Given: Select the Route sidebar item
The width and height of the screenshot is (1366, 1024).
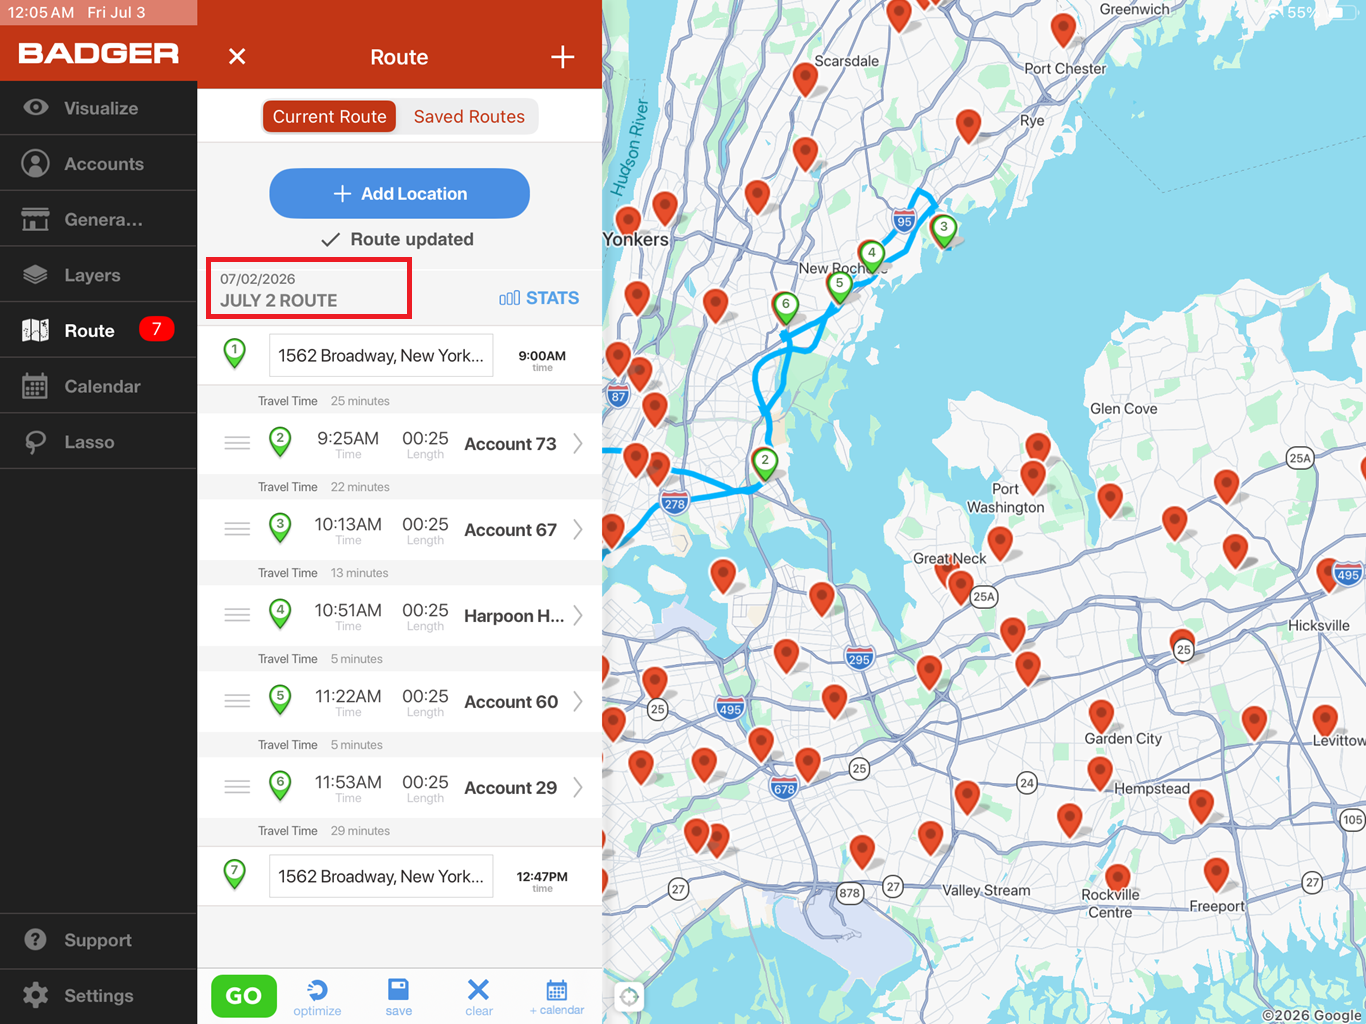Looking at the screenshot, I should point(98,331).
